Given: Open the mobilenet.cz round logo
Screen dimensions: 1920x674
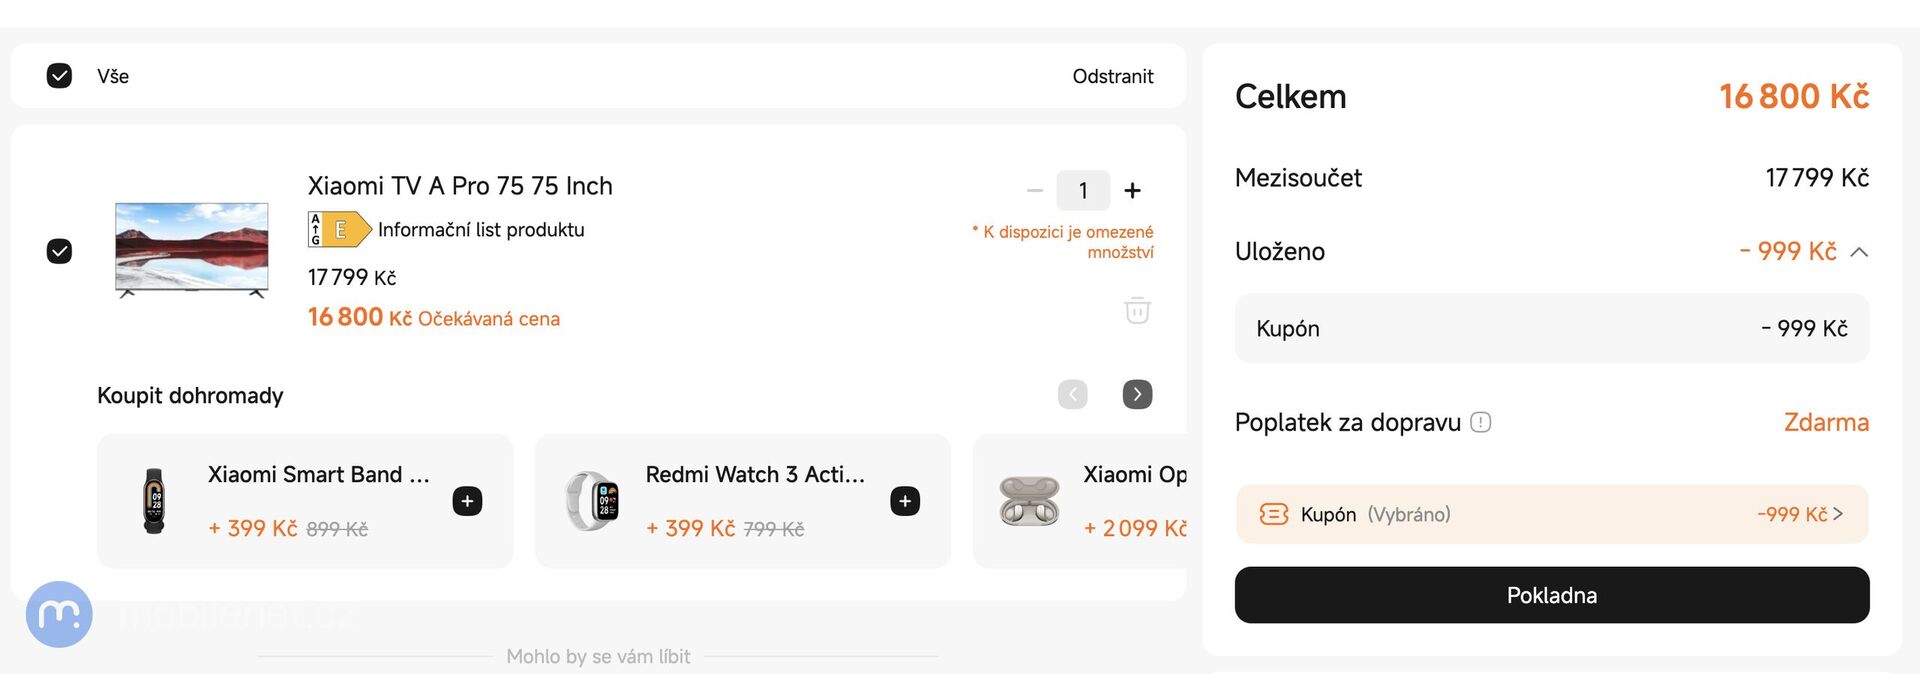Looking at the screenshot, I should (x=59, y=614).
